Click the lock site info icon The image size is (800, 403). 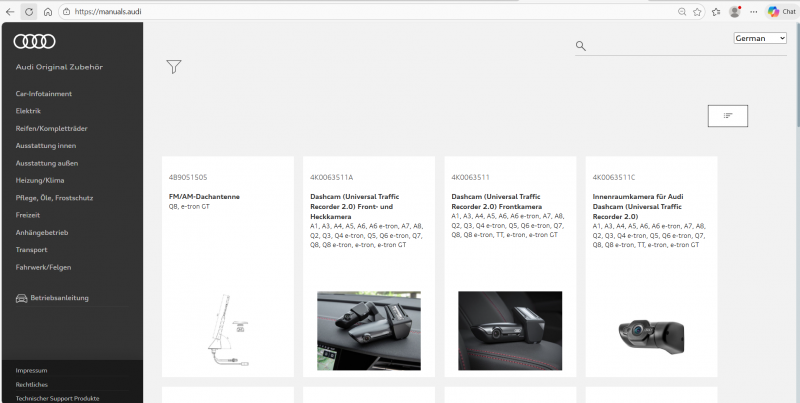tap(66, 12)
